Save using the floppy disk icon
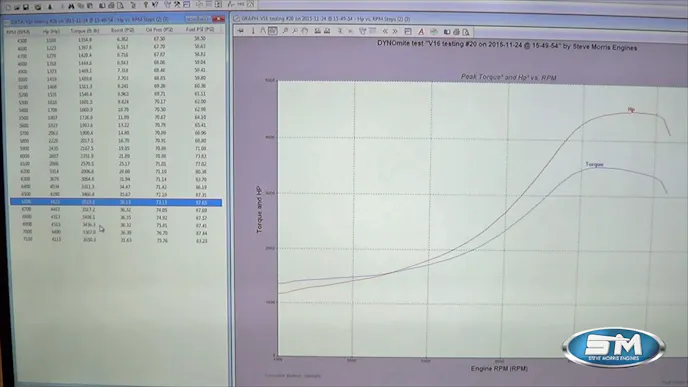This screenshot has width=688, height=387. click(26, 7)
